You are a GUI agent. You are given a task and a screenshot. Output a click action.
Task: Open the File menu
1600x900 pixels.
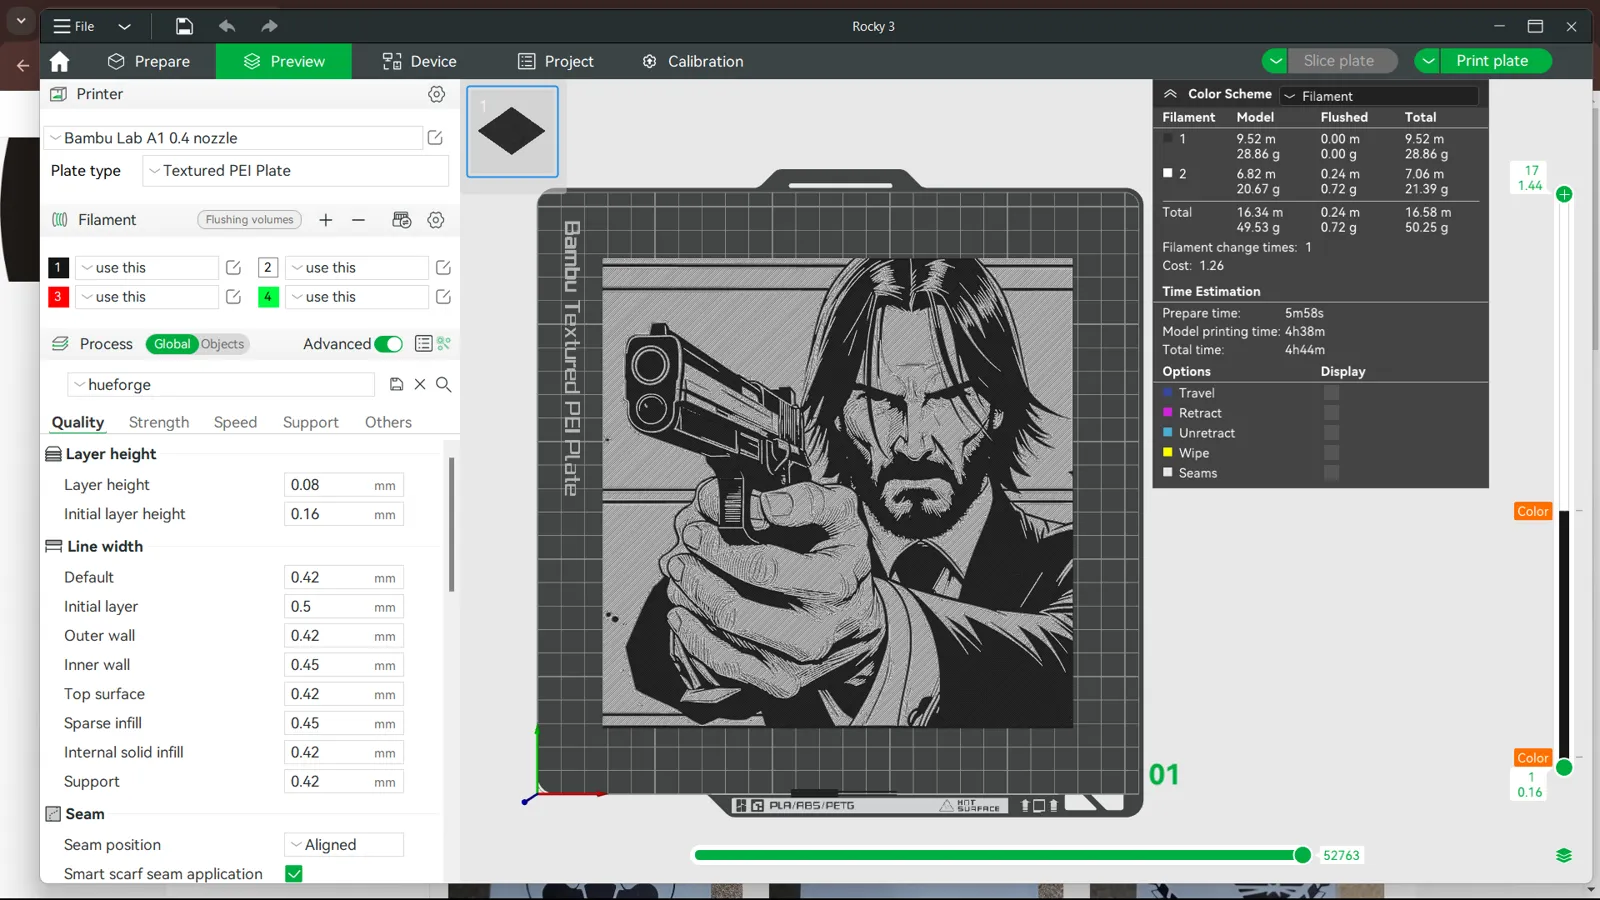tap(74, 26)
